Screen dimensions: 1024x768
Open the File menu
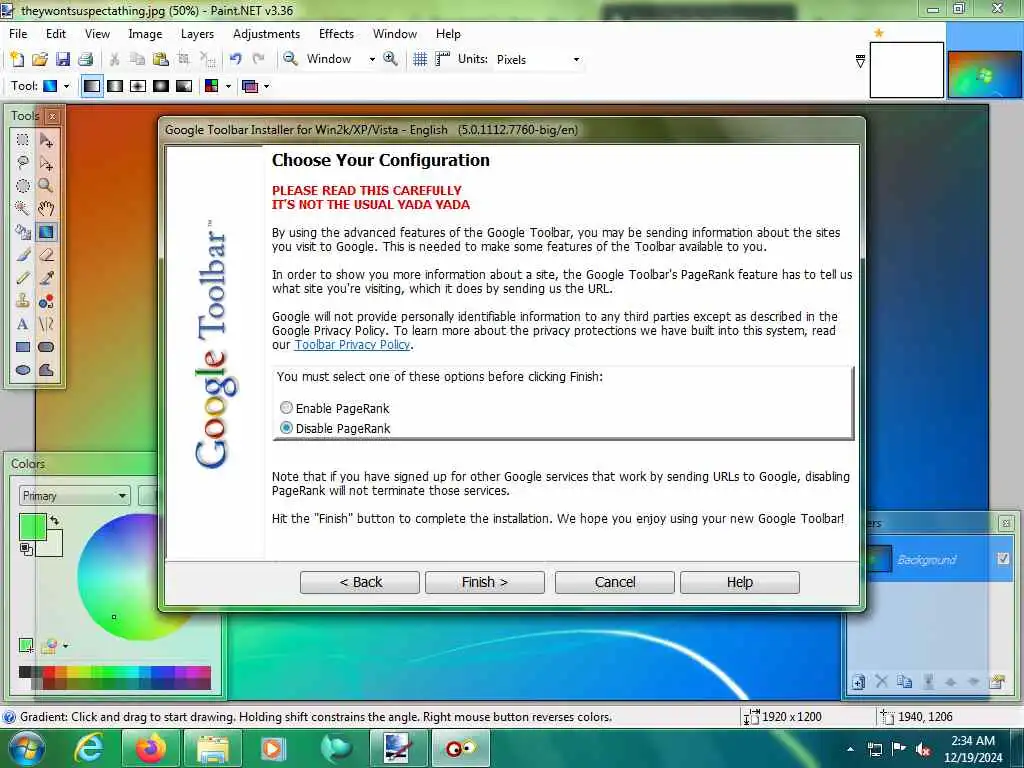click(18, 34)
